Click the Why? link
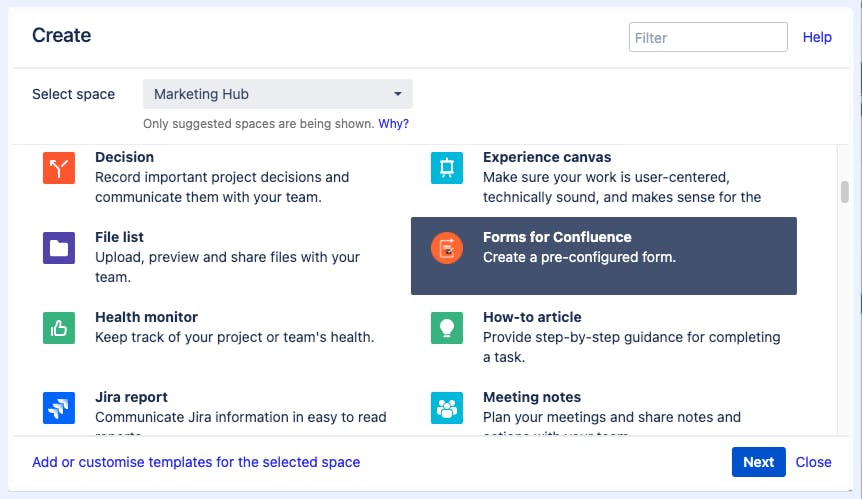 click(394, 124)
